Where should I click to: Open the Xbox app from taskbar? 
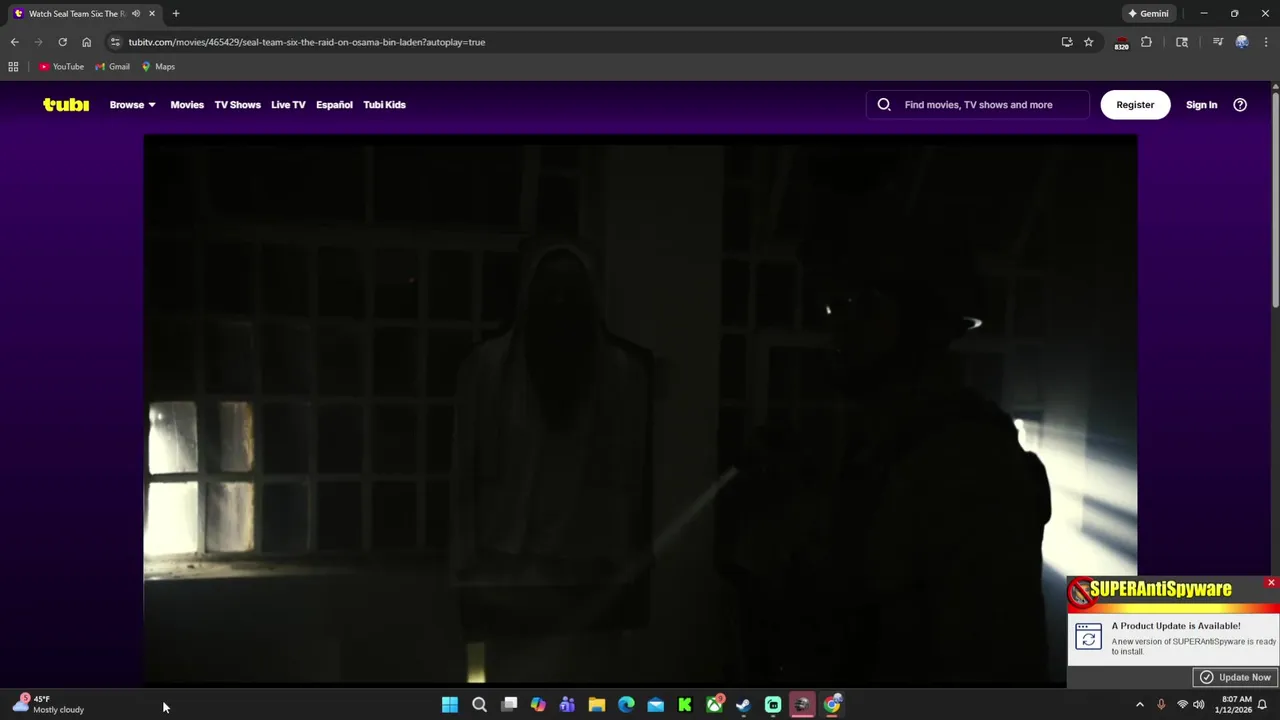(714, 705)
